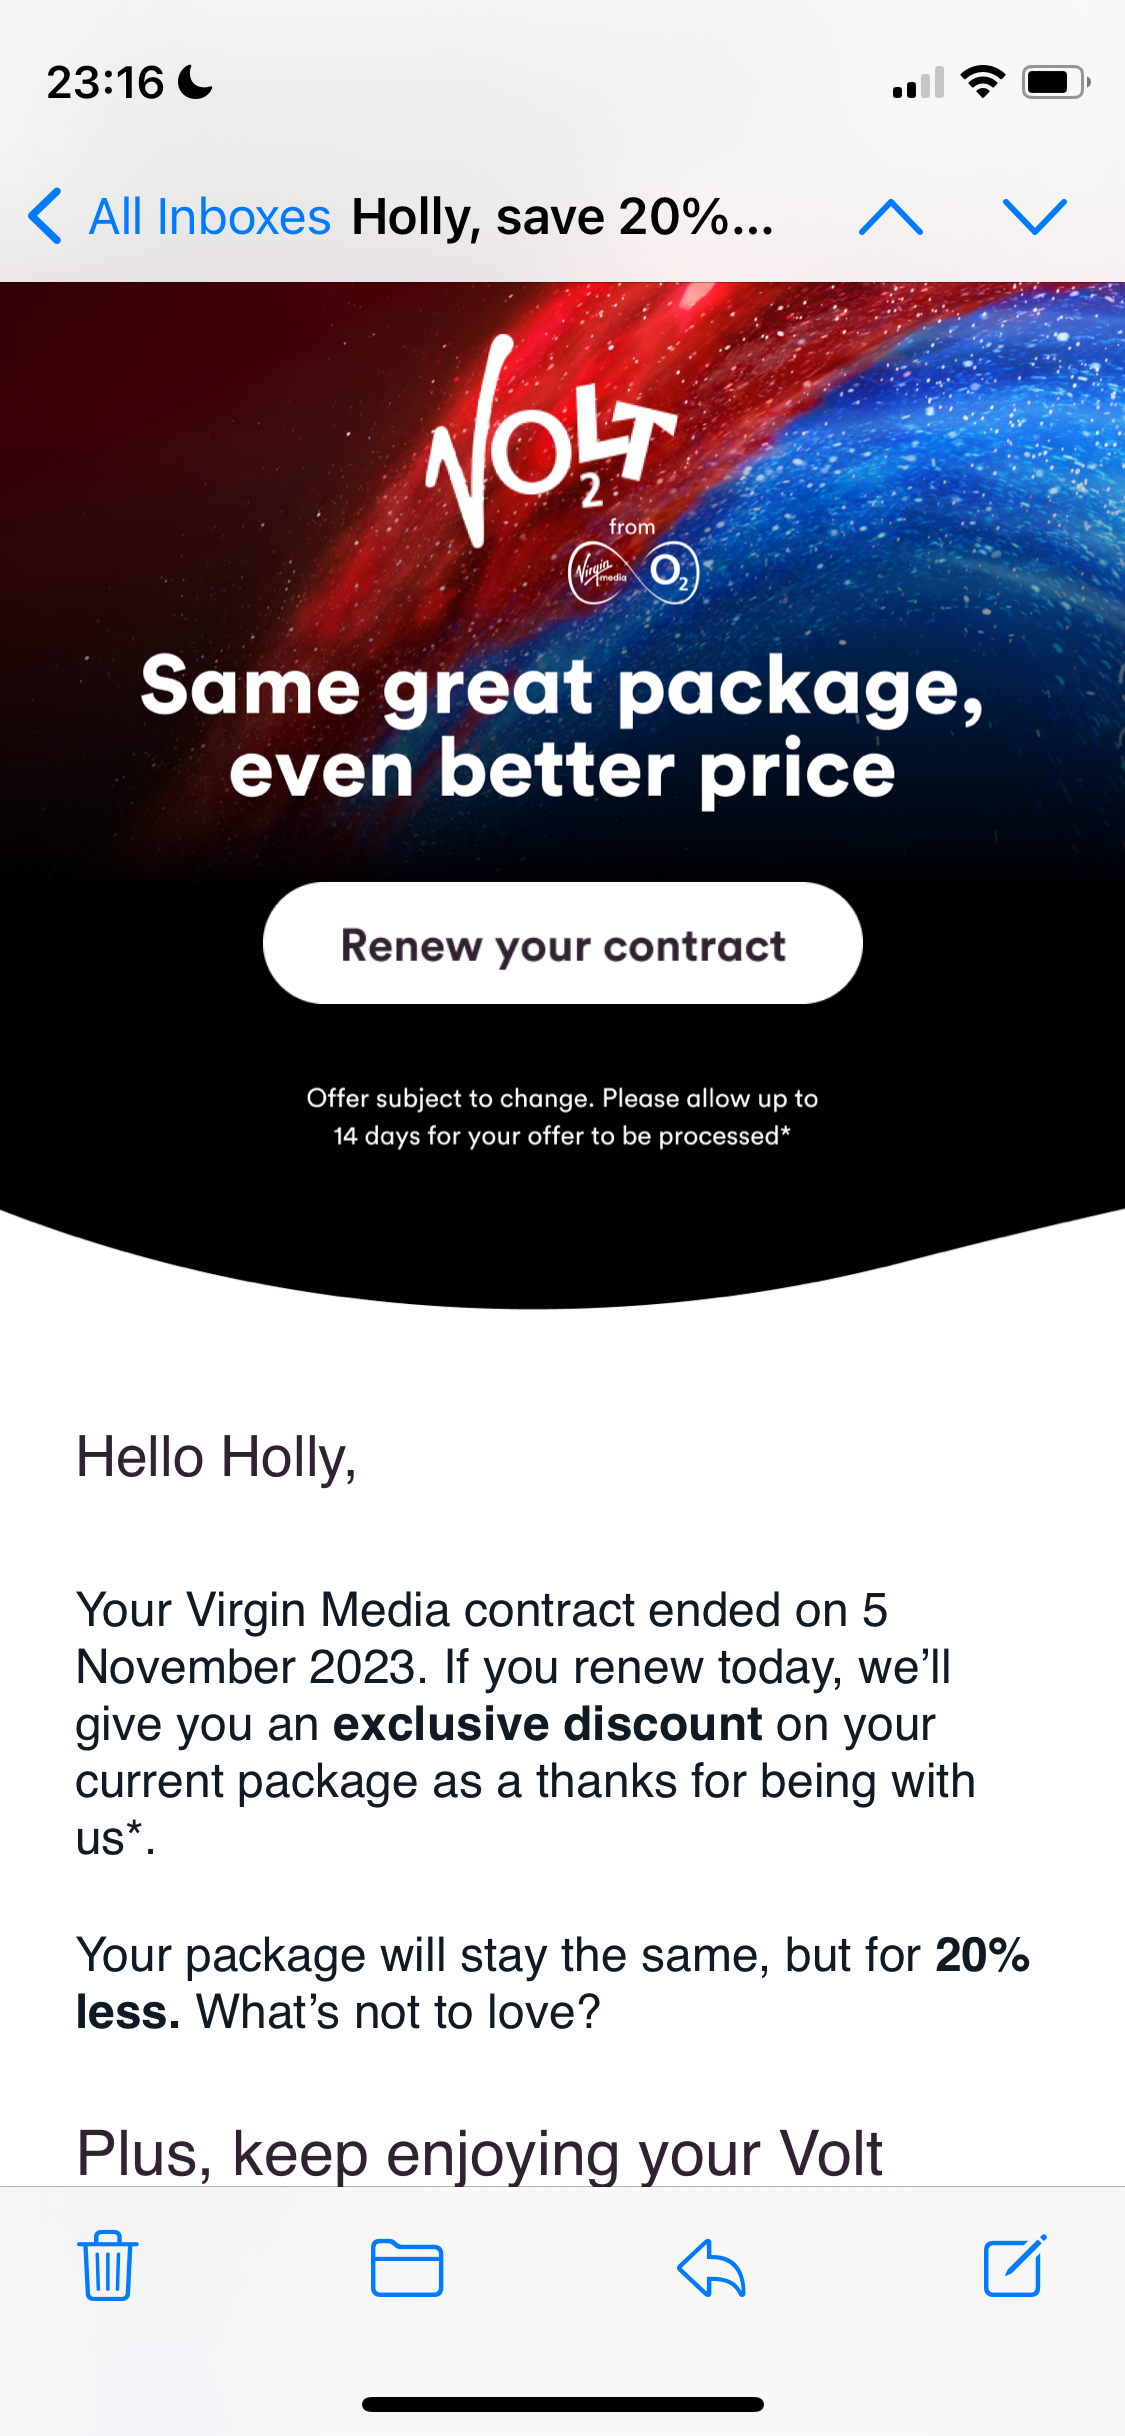Tap the Same great package headline
1125x2436 pixels.
[x=563, y=728]
